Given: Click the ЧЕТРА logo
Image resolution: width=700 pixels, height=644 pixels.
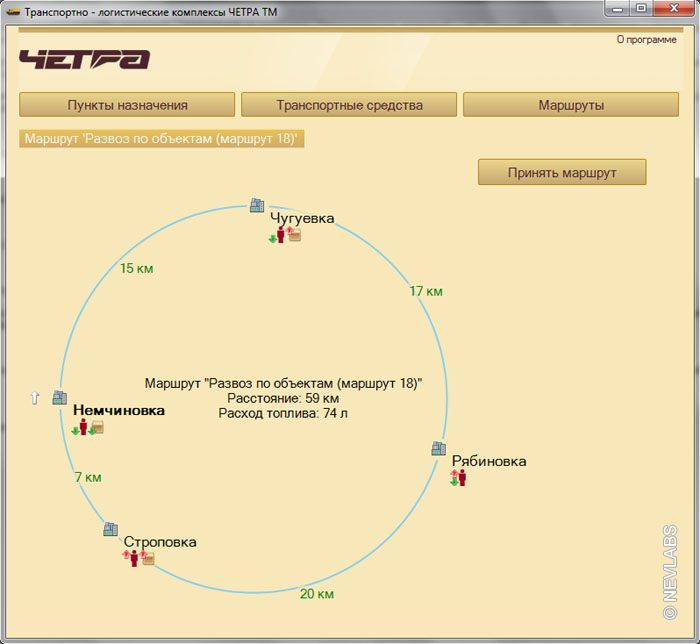Looking at the screenshot, I should (84, 59).
